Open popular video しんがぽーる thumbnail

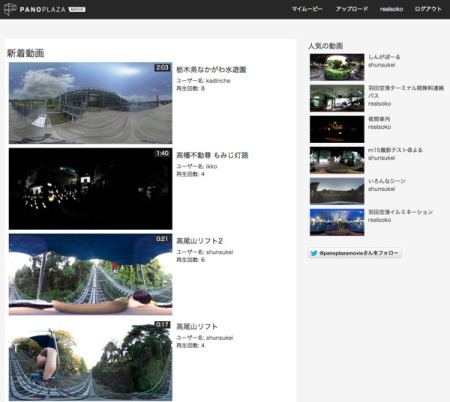click(x=337, y=67)
